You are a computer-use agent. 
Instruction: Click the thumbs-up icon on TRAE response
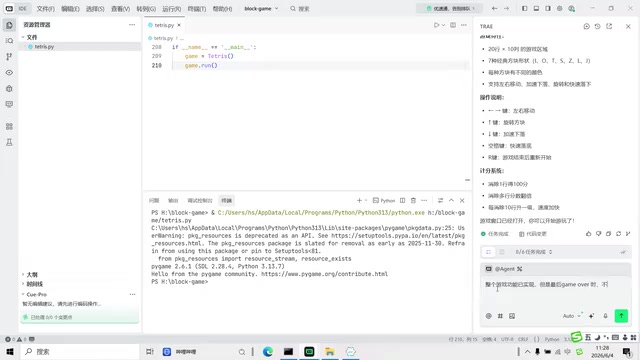[x=588, y=234]
